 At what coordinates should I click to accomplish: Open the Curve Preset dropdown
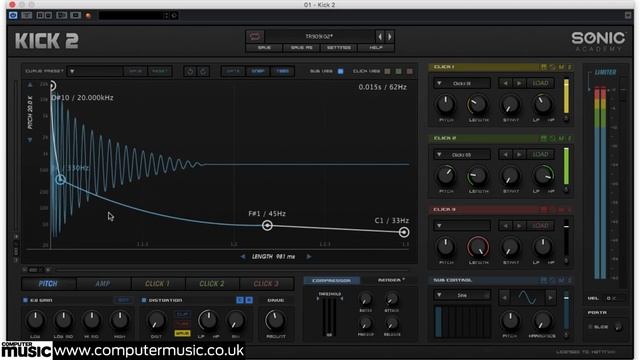pos(95,71)
